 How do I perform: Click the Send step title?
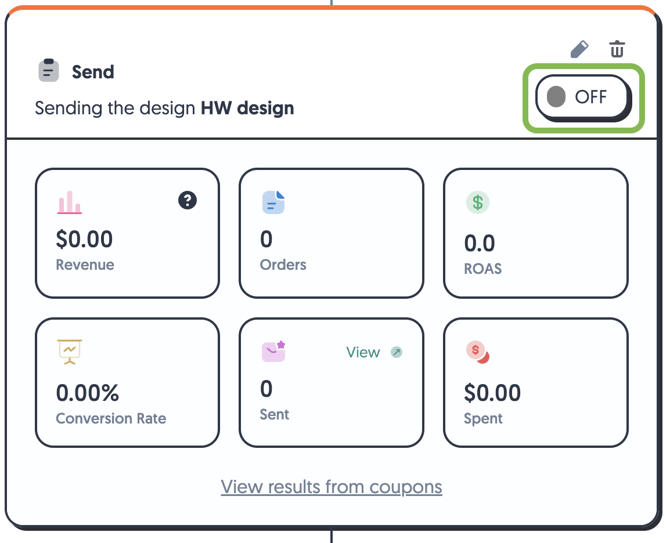pos(93,72)
